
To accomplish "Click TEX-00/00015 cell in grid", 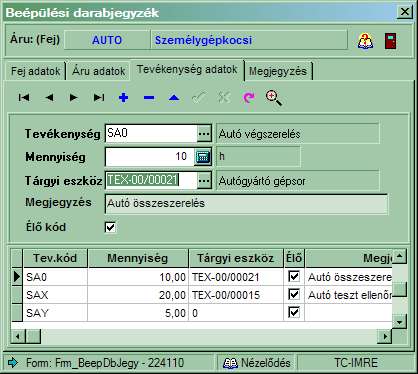I will tap(236, 295).
